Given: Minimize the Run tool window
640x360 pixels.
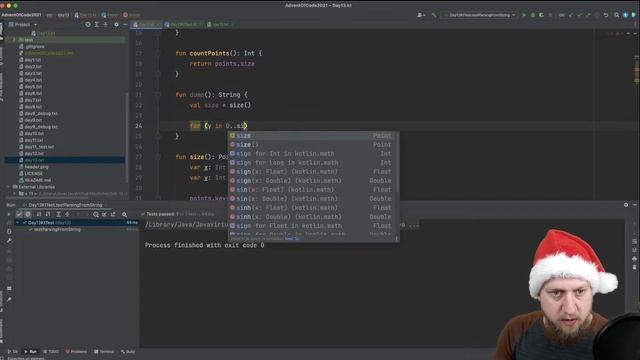Looking at the screenshot, I should [x=635, y=205].
